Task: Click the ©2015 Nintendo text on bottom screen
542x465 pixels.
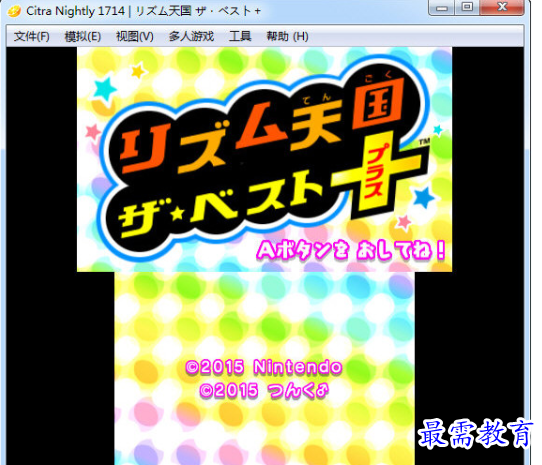Action: point(264,367)
